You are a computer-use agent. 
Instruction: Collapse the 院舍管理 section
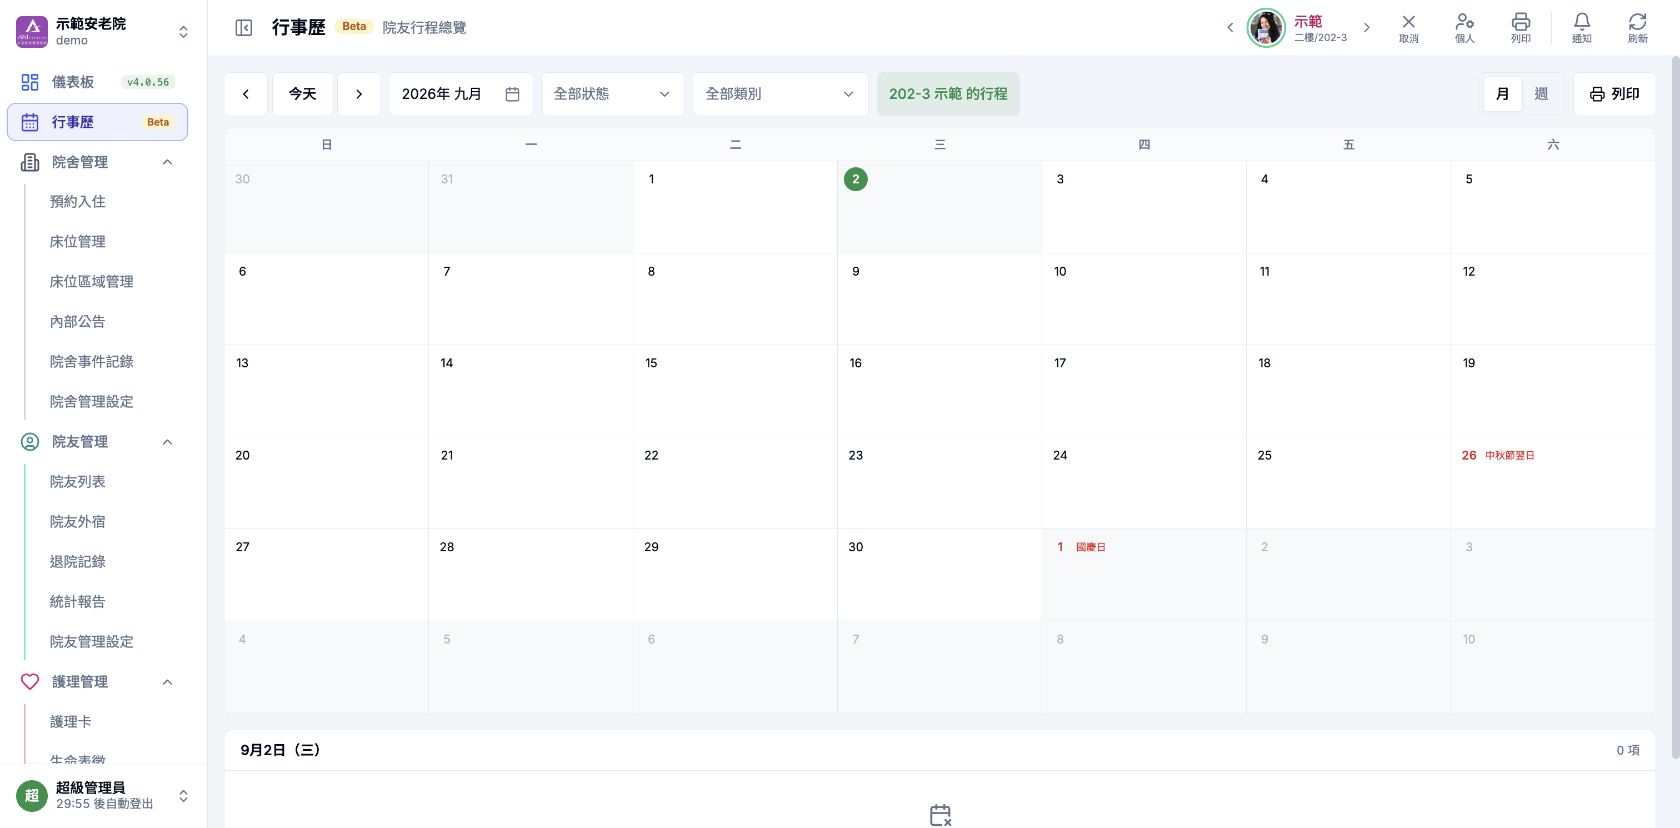[97, 162]
